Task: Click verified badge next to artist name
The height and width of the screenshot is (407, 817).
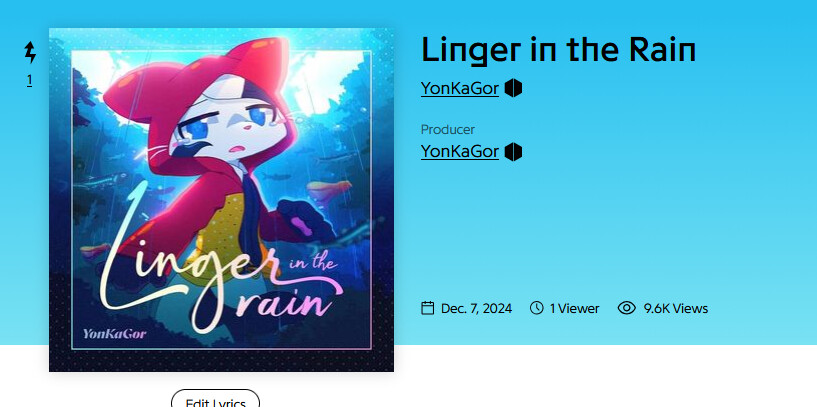Action: coord(513,89)
